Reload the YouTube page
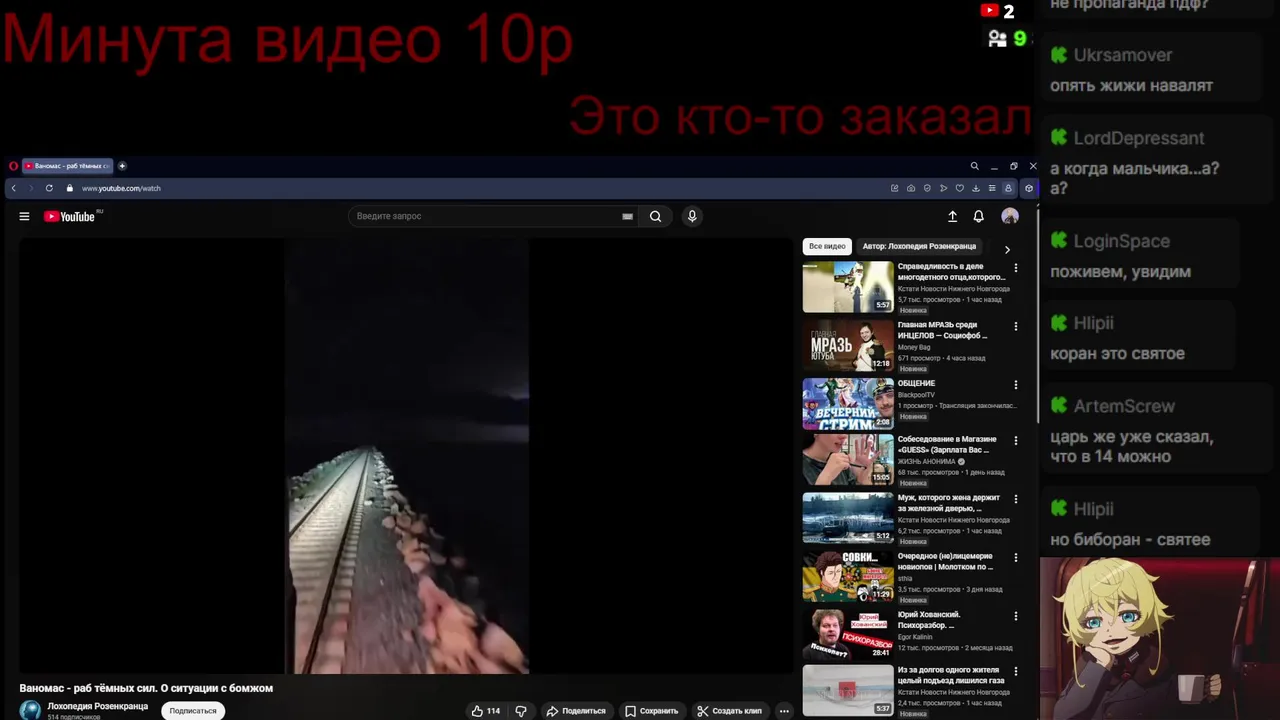Image resolution: width=1280 pixels, height=720 pixels. (x=49, y=188)
